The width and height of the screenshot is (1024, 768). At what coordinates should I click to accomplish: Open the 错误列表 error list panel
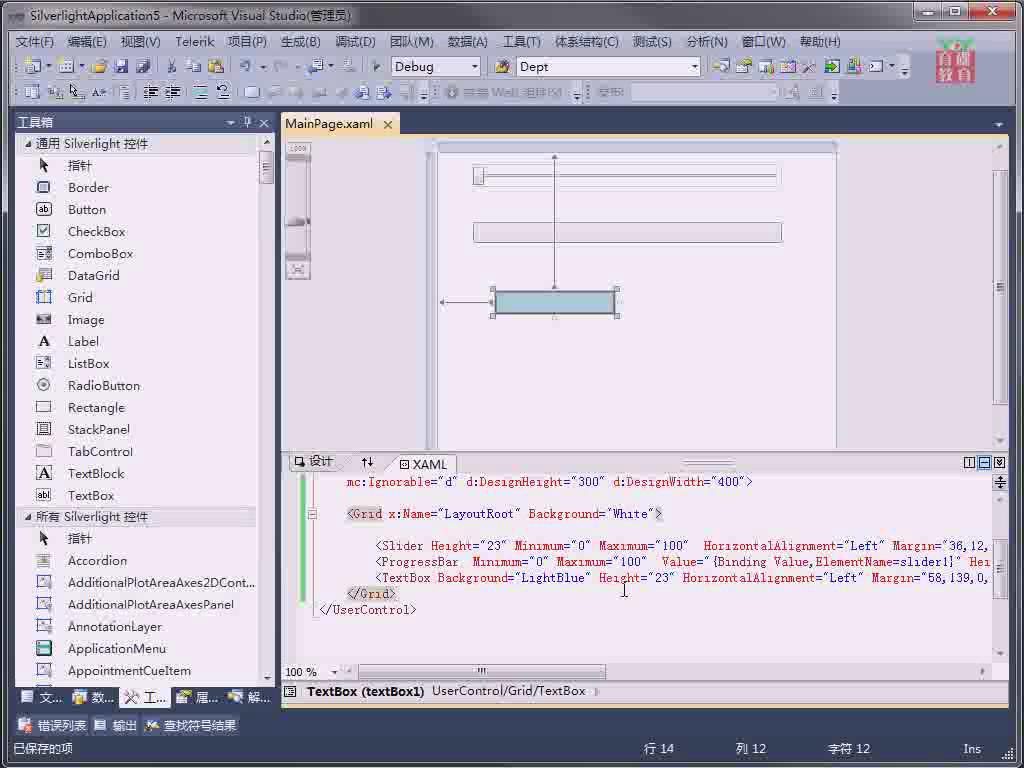[53, 725]
